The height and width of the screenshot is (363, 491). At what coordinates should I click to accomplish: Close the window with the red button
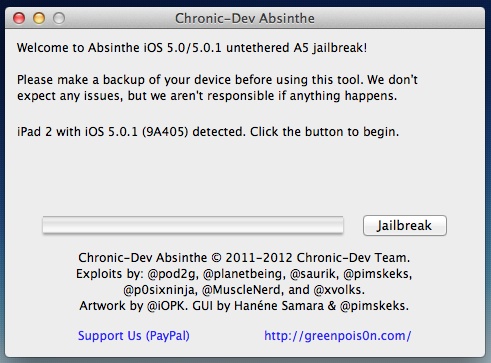19,18
